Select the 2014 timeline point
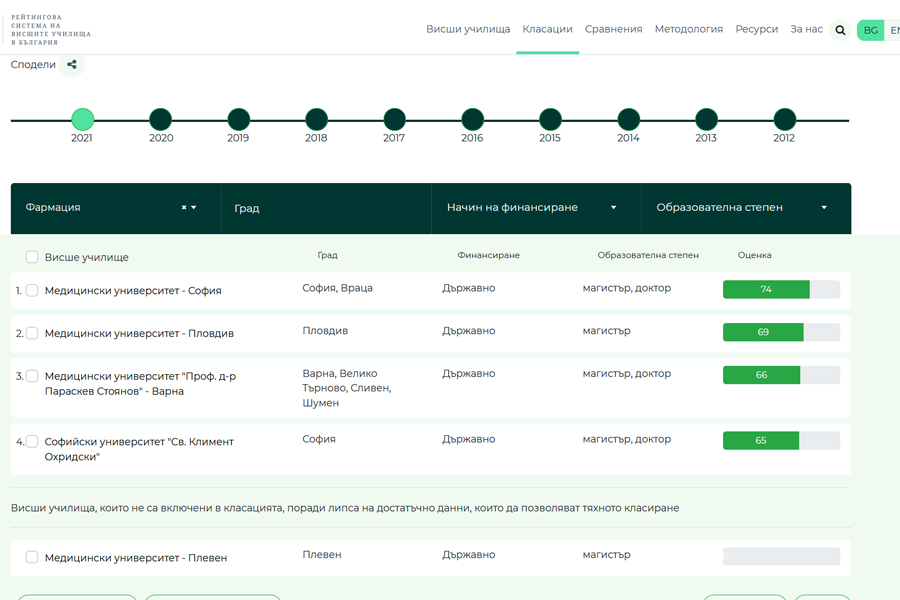Screen dimensions: 900x600 point(629,119)
